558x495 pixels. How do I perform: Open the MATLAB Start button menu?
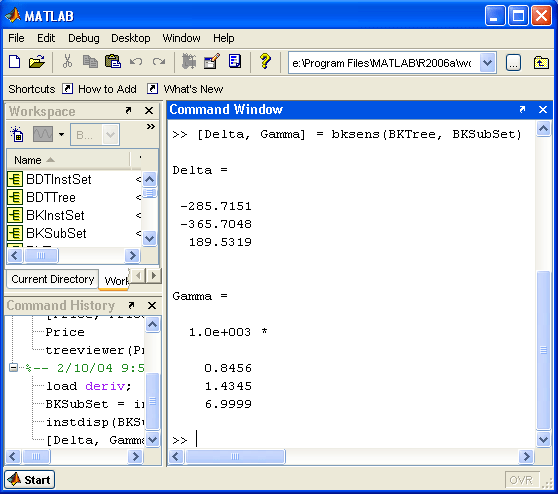[30, 480]
